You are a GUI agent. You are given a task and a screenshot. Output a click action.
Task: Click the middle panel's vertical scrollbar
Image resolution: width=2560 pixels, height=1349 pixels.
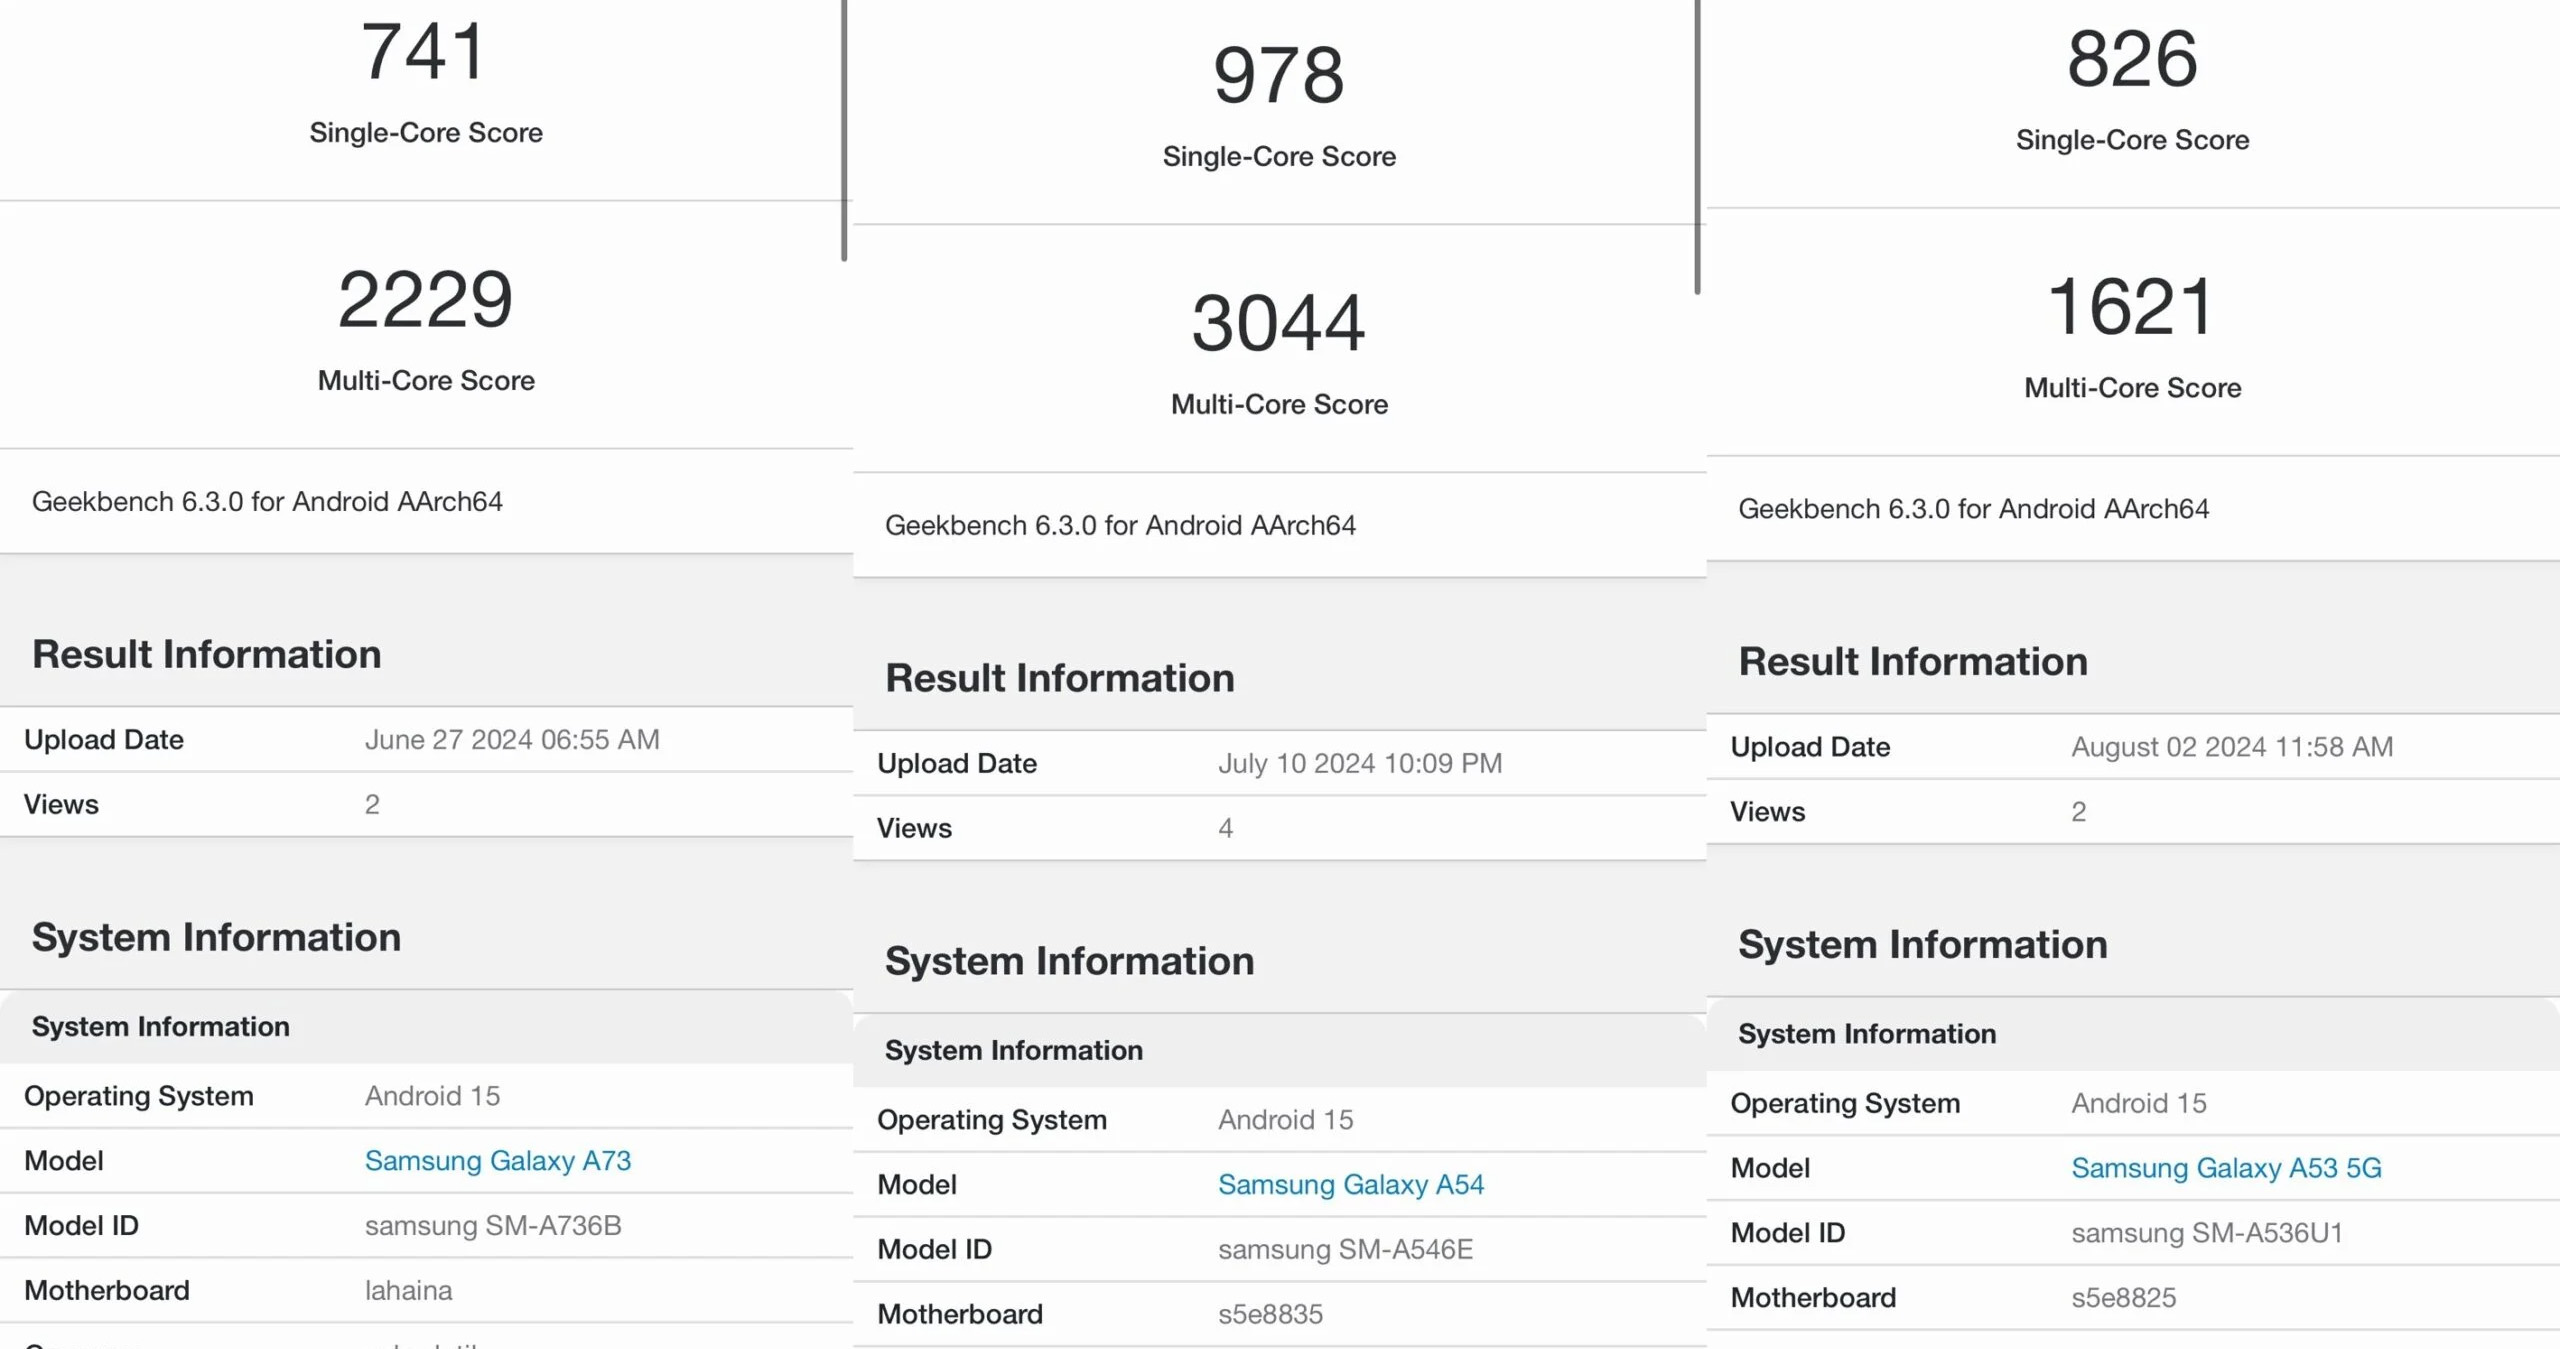(1697, 145)
